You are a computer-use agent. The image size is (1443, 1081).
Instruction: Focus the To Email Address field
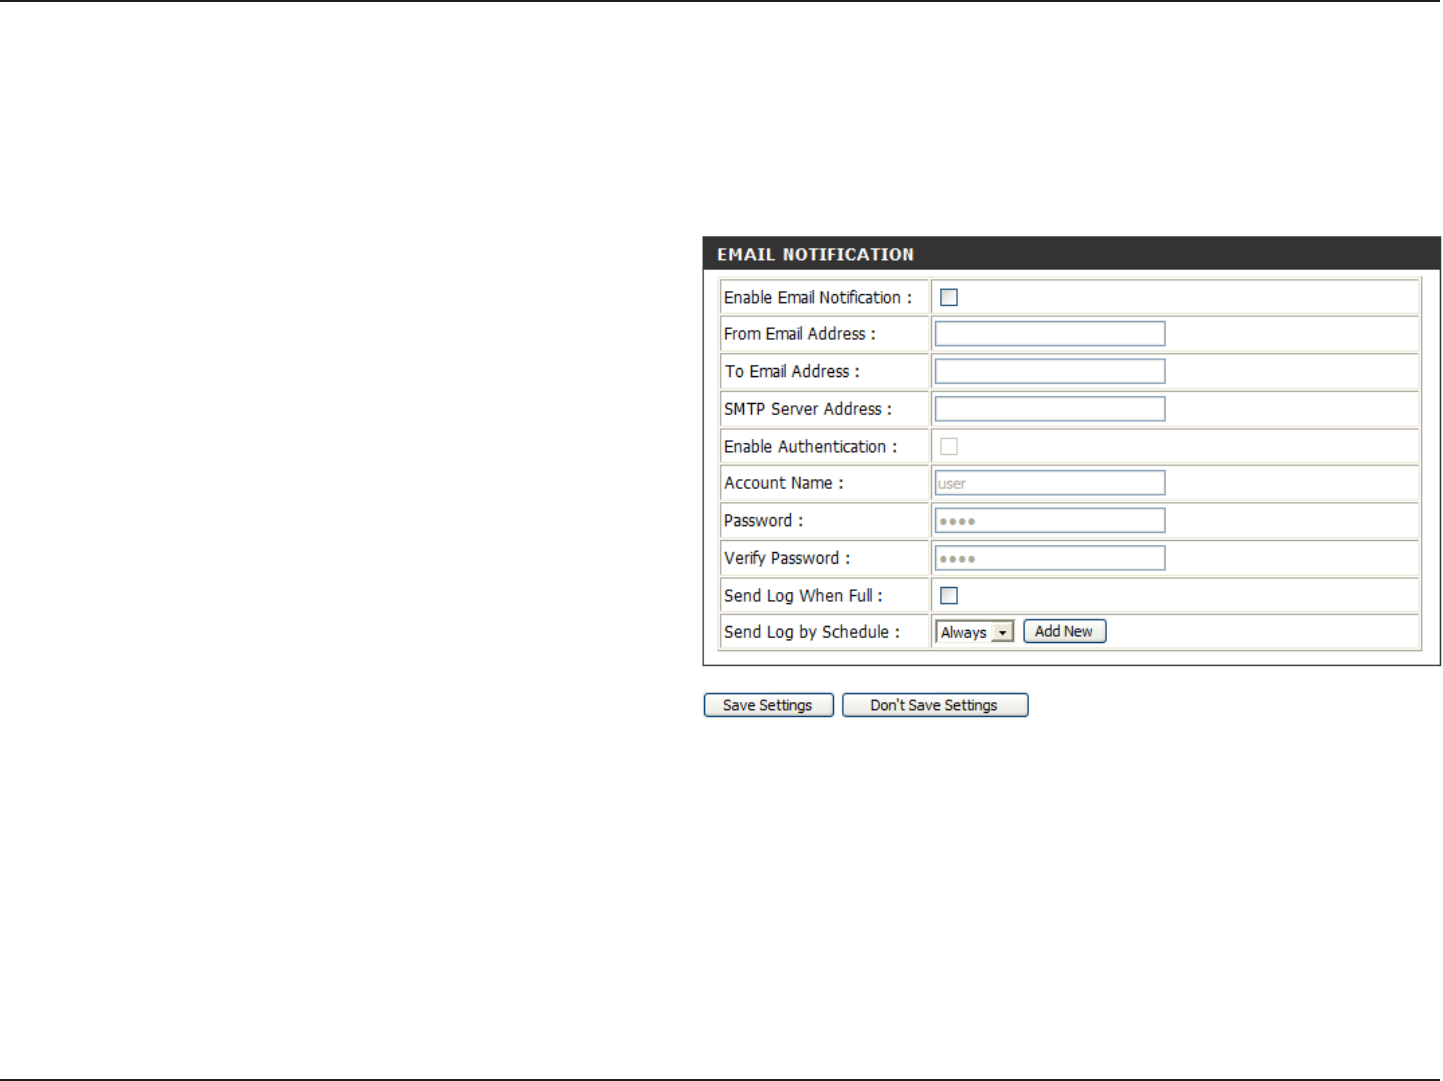coord(1050,371)
